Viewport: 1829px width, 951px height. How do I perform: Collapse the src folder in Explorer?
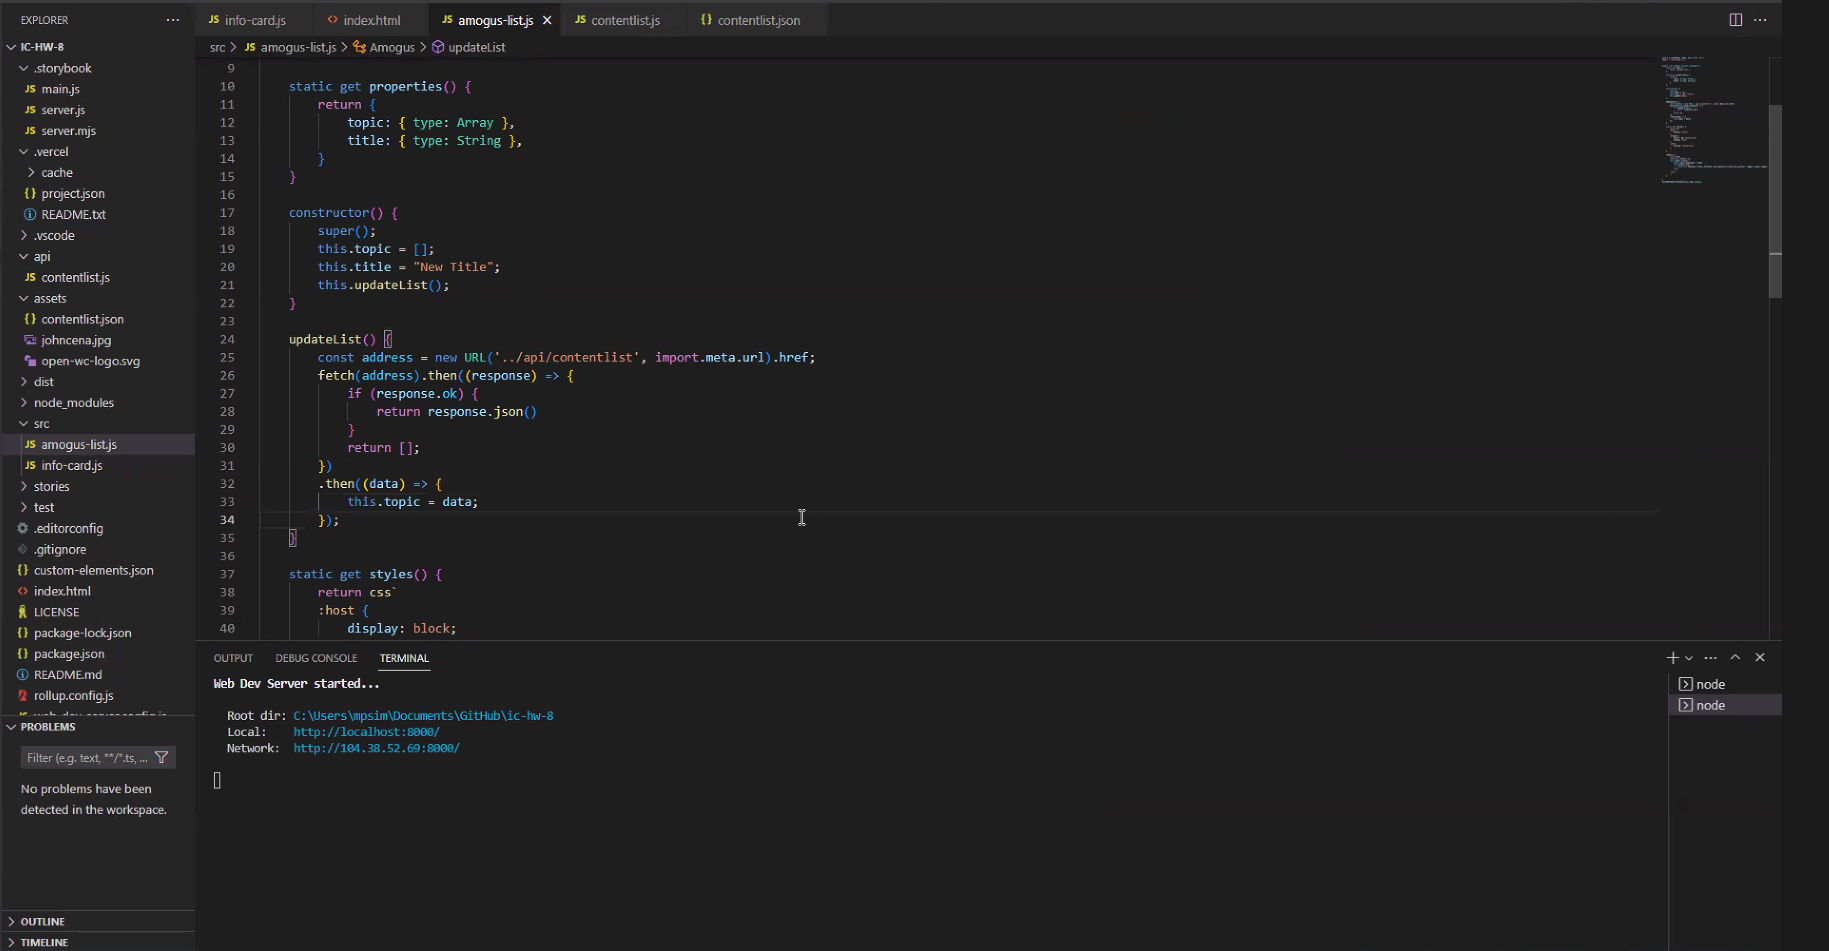click(23, 423)
